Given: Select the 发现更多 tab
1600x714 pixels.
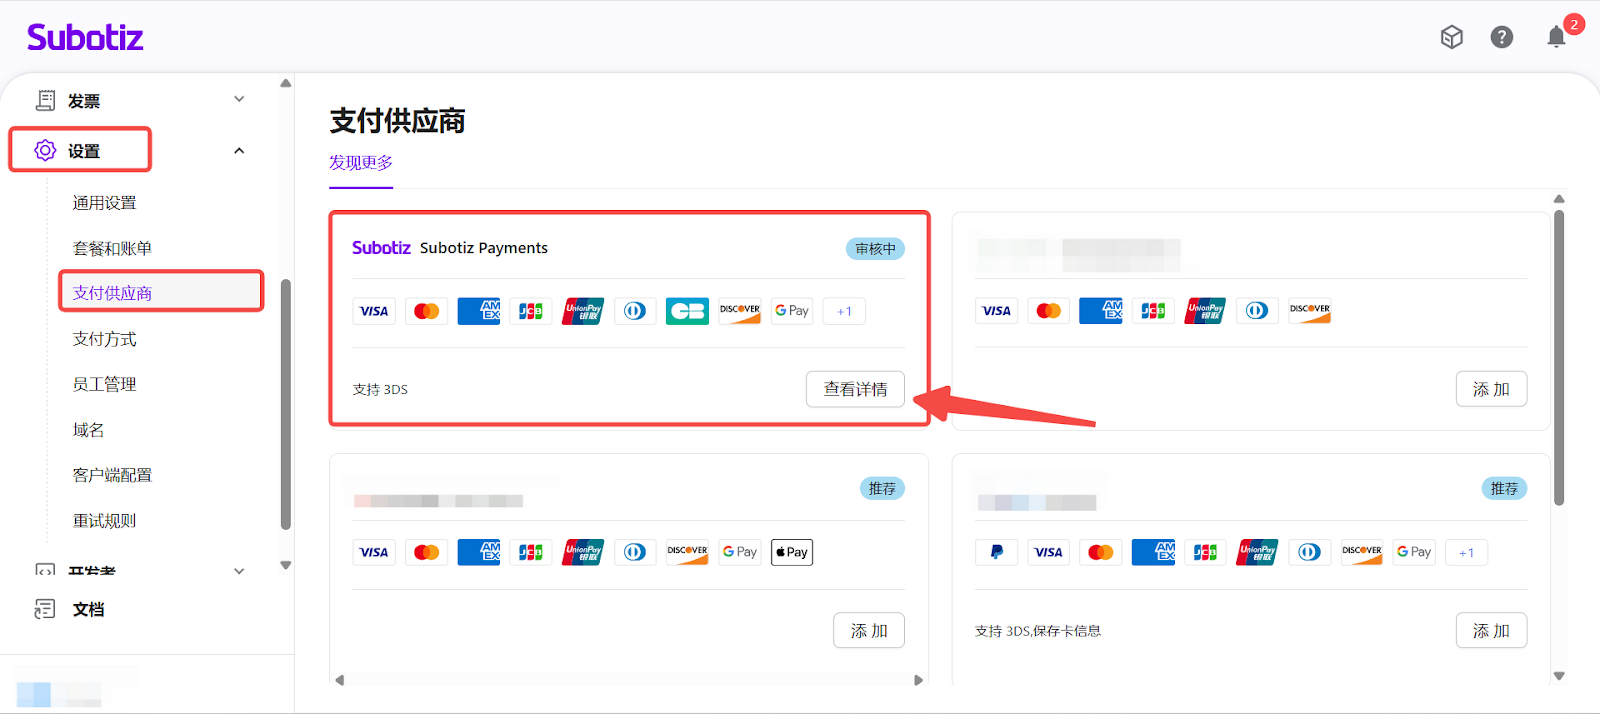Looking at the screenshot, I should point(361,163).
